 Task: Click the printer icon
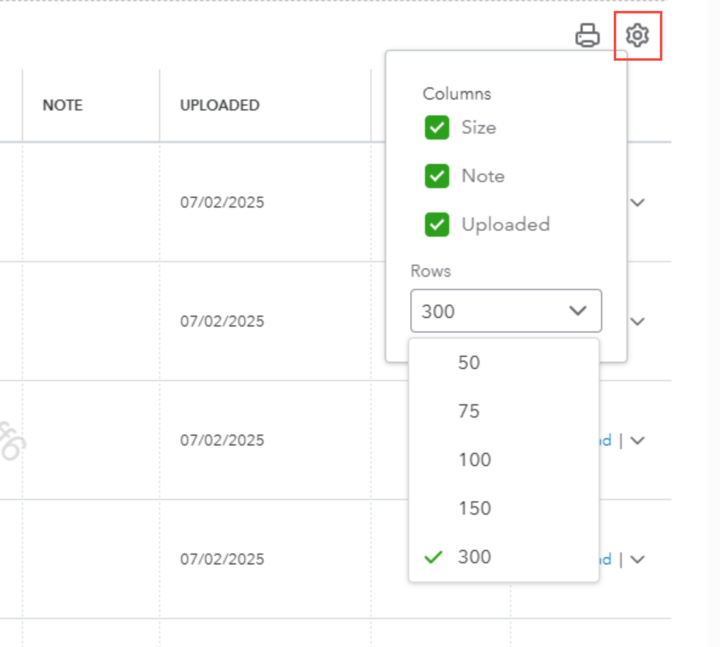tap(587, 37)
